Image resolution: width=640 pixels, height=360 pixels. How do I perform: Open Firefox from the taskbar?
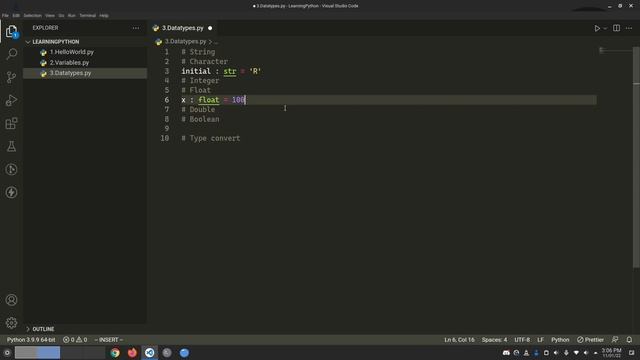coord(132,353)
